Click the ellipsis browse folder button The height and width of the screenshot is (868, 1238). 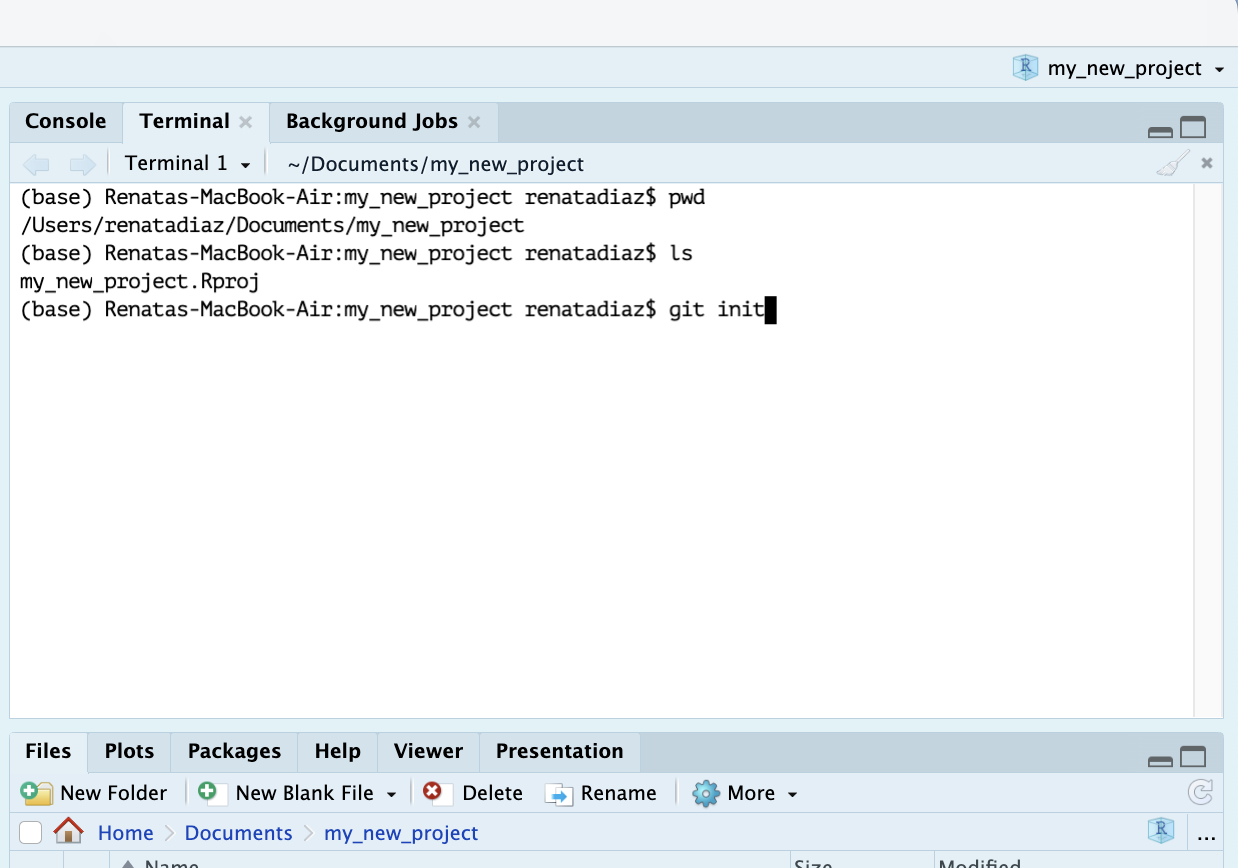coord(1206,834)
